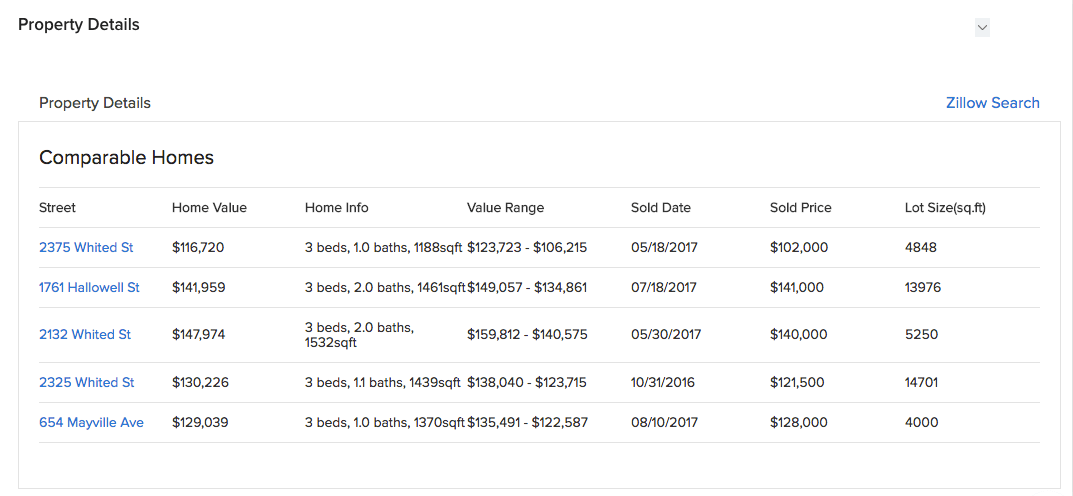Click the Comparable Homes heading

tap(126, 157)
